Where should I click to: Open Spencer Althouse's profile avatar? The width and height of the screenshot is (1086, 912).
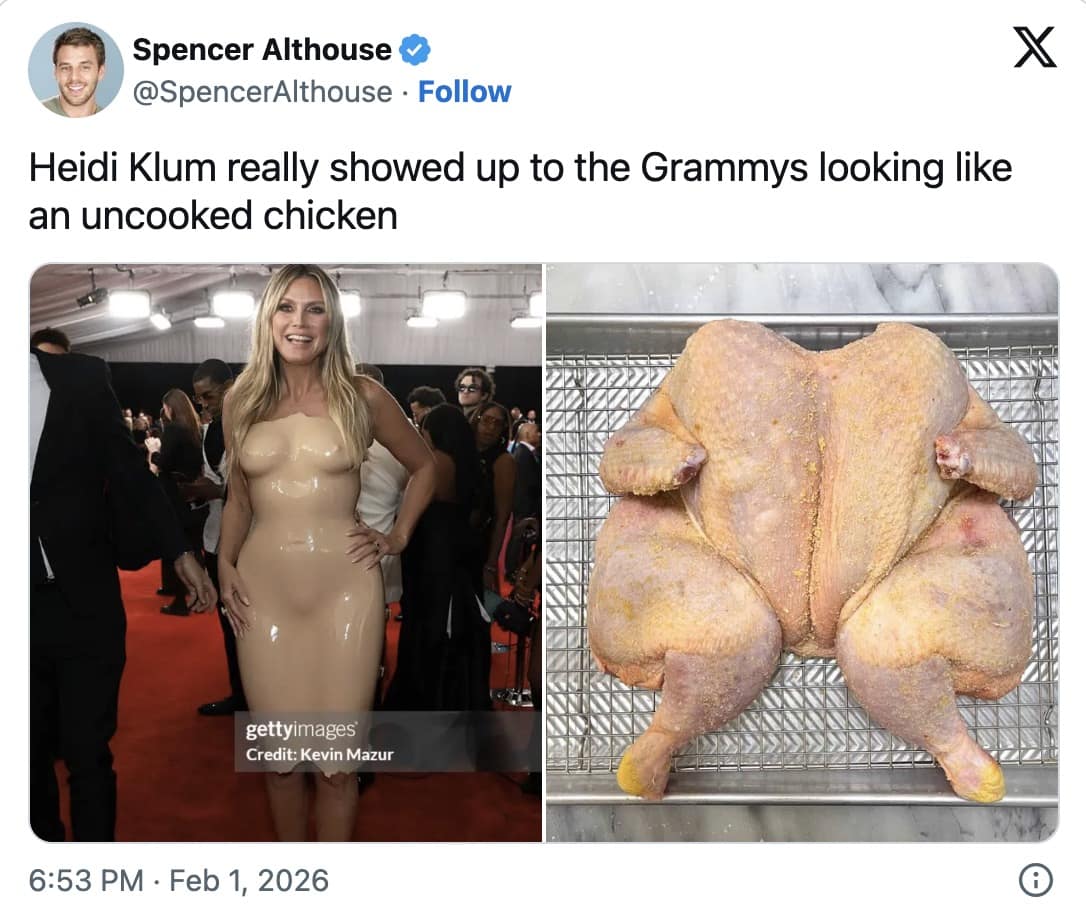click(75, 70)
